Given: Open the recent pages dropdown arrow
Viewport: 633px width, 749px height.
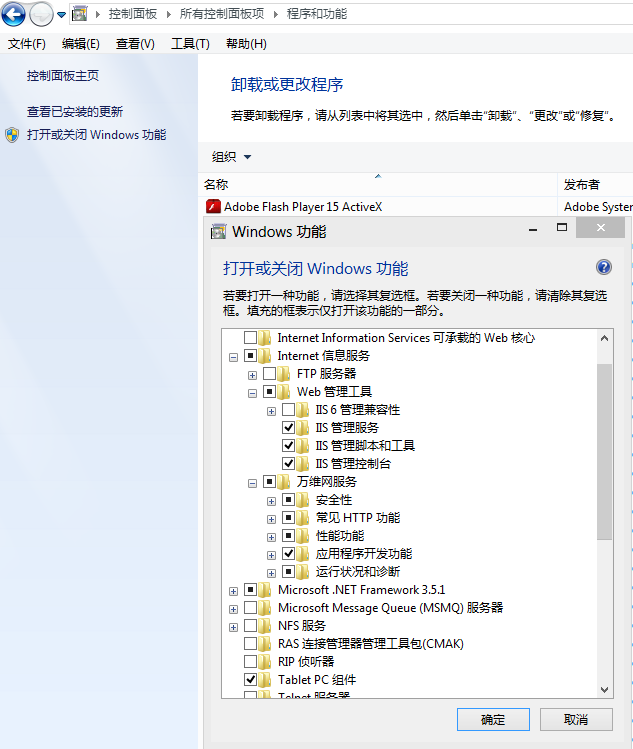Looking at the screenshot, I should [x=61, y=15].
